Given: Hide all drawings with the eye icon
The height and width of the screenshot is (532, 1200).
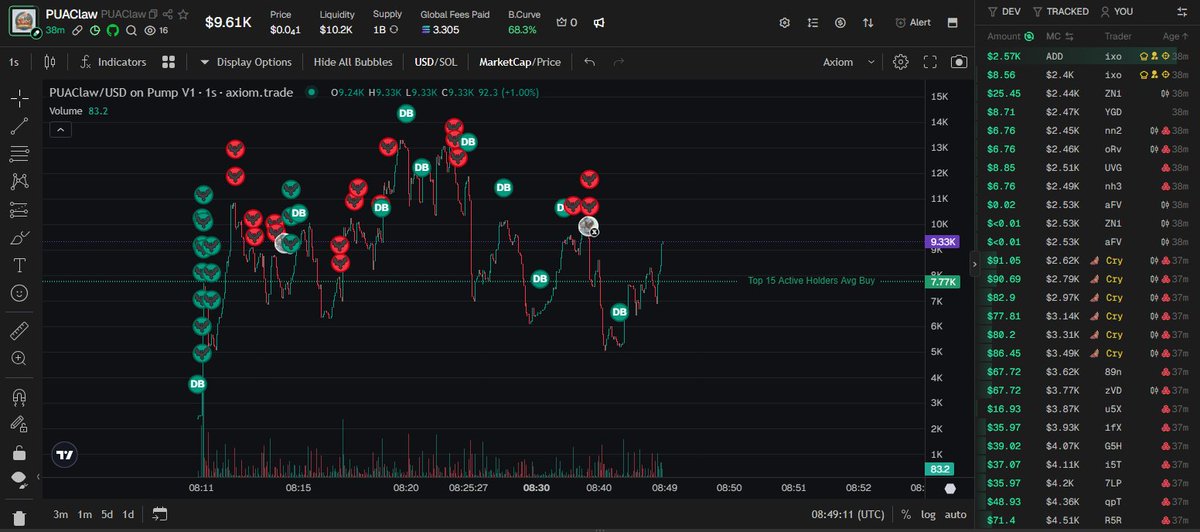Looking at the screenshot, I should tap(19, 479).
